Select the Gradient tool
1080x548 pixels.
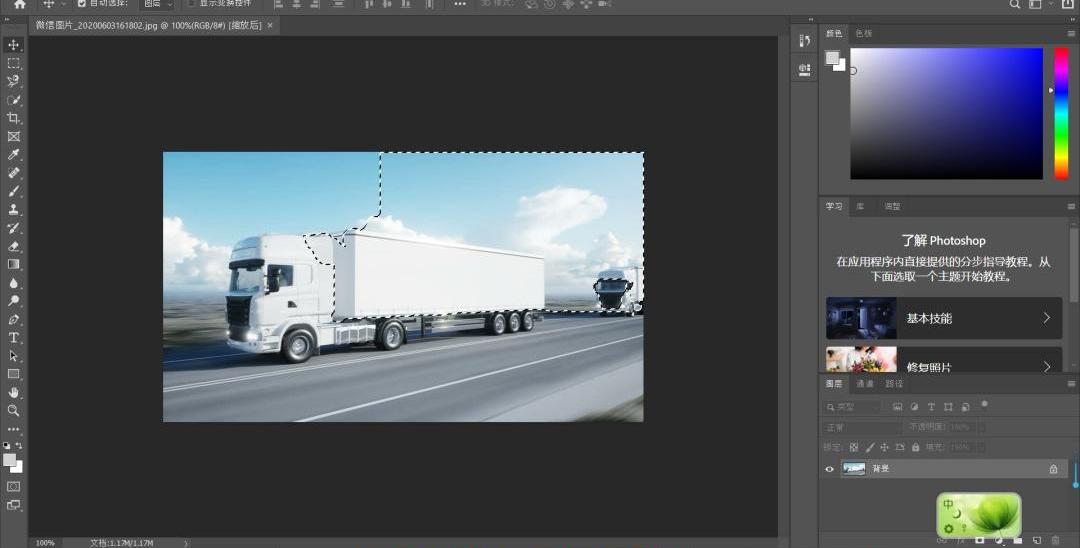point(13,264)
